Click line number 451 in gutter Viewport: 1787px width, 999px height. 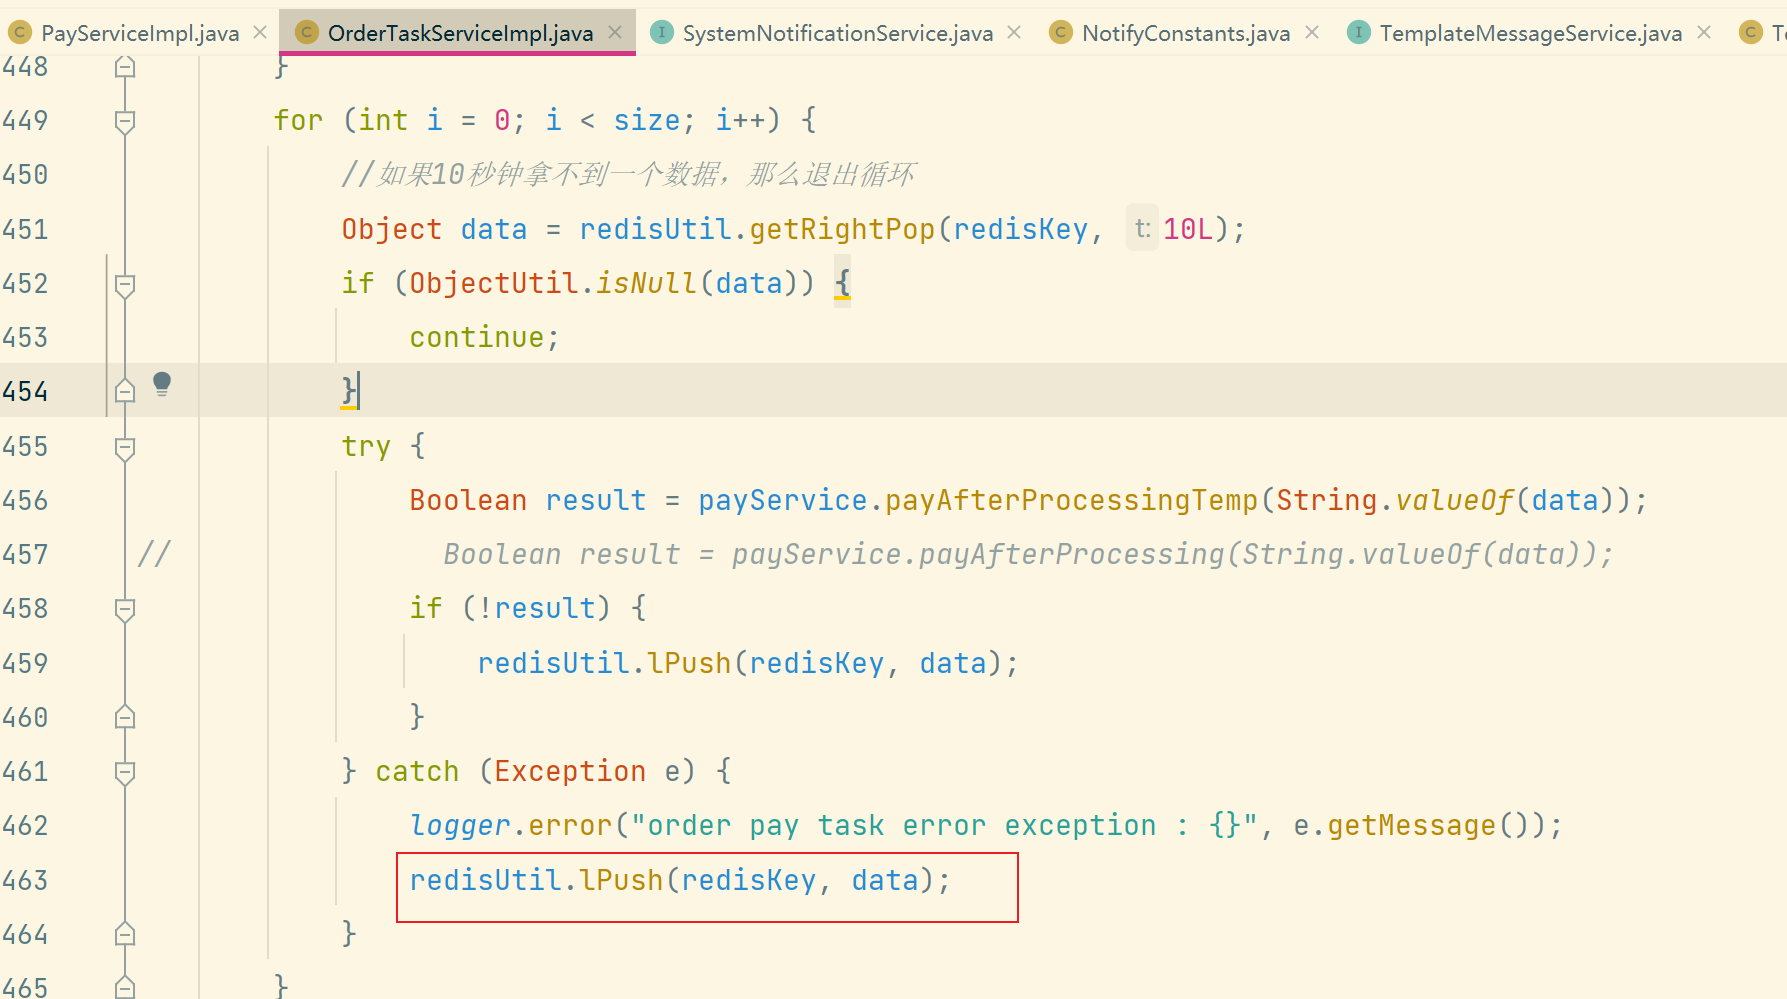tap(25, 230)
